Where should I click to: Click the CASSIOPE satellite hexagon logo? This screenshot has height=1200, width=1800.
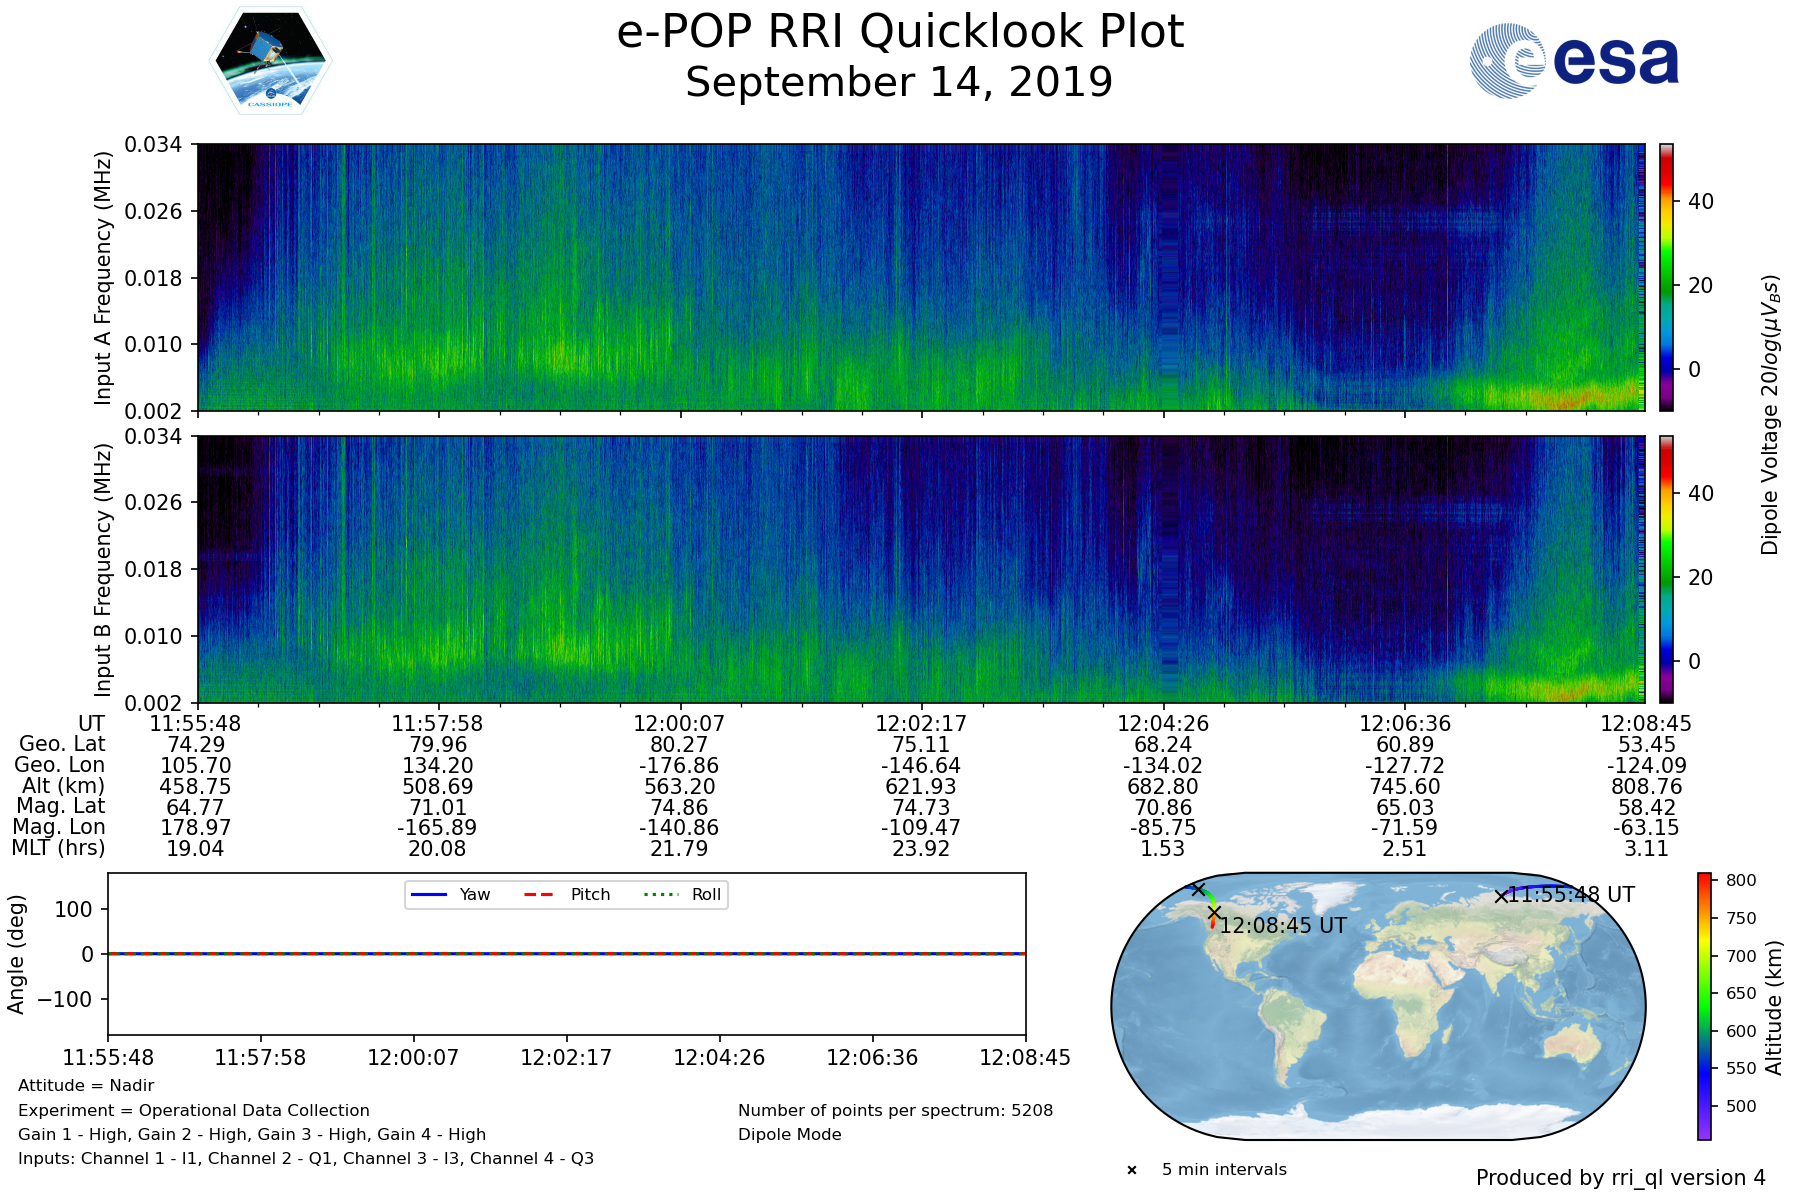(270, 62)
